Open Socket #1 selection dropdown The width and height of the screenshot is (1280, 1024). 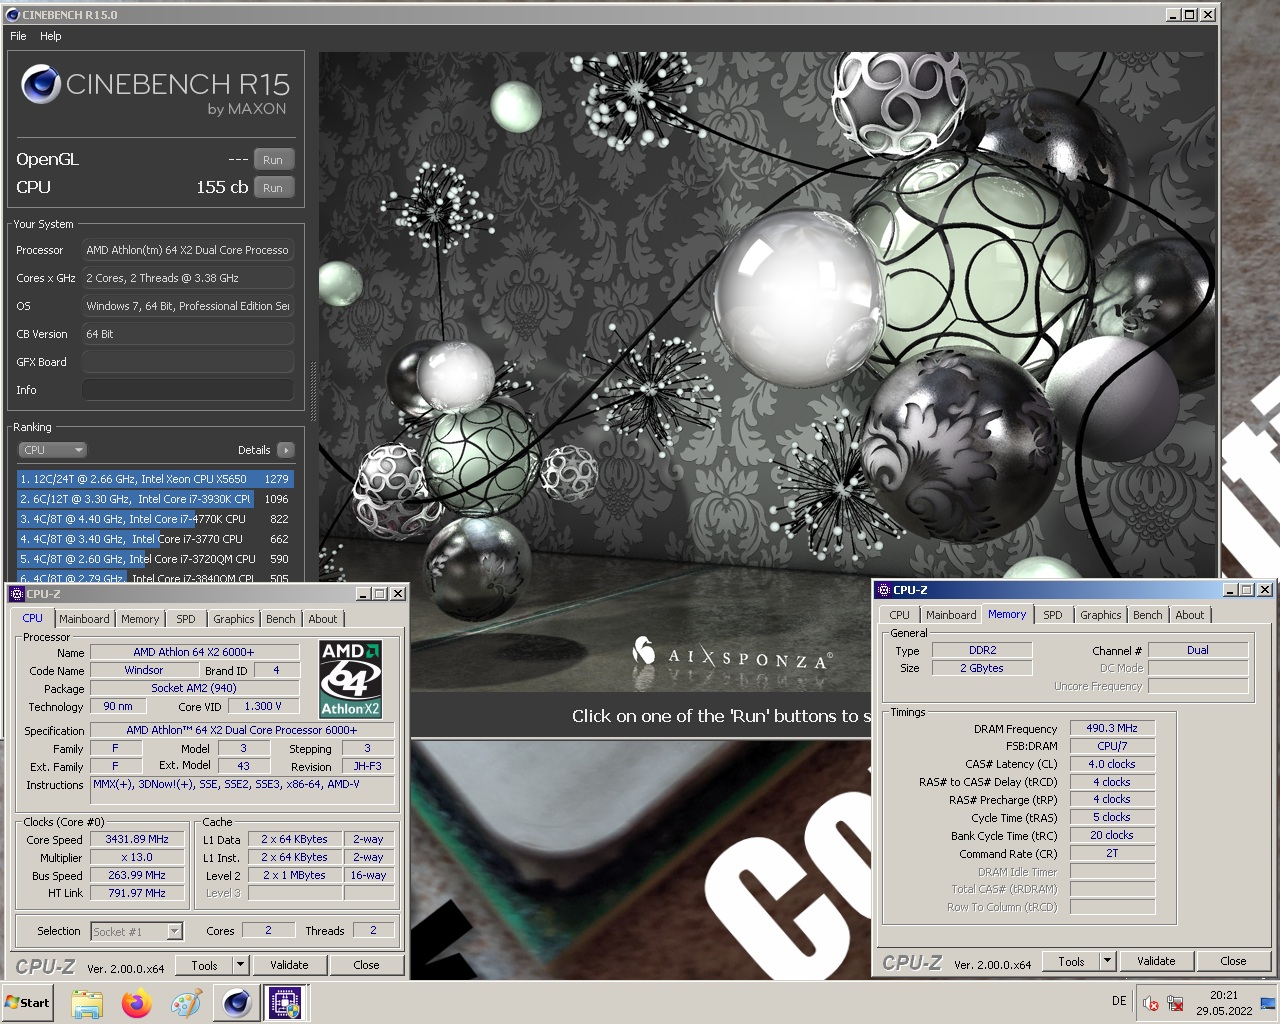(137, 931)
